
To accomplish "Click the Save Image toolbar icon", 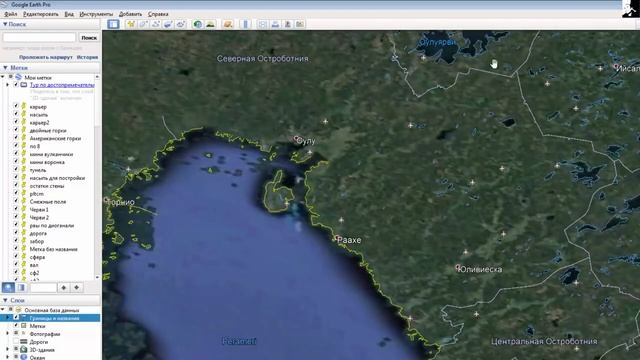I will coord(288,24).
